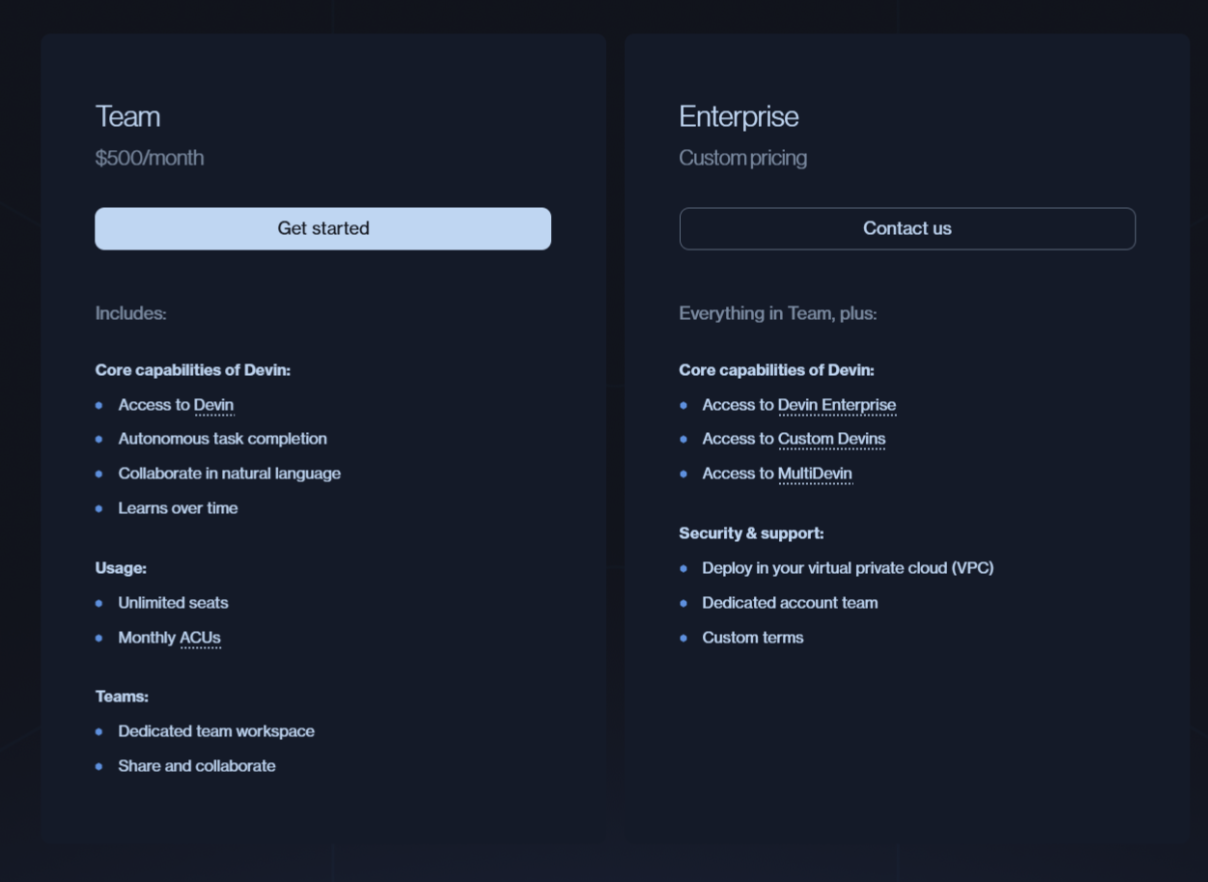The width and height of the screenshot is (1208, 882).
Task: Click Autonomous task completion item
Action: (x=222, y=439)
